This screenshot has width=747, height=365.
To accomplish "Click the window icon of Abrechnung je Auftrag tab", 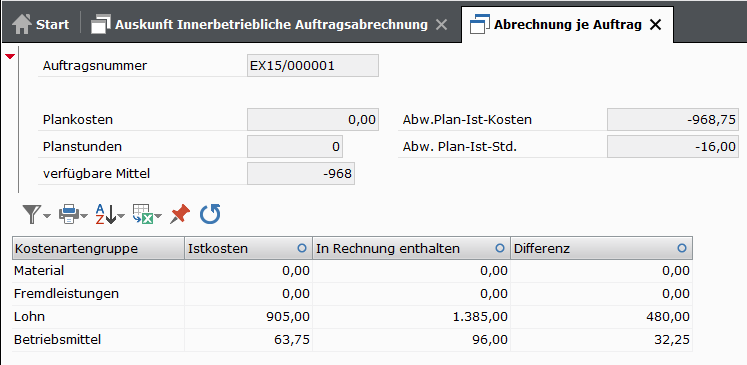I will (479, 24).
